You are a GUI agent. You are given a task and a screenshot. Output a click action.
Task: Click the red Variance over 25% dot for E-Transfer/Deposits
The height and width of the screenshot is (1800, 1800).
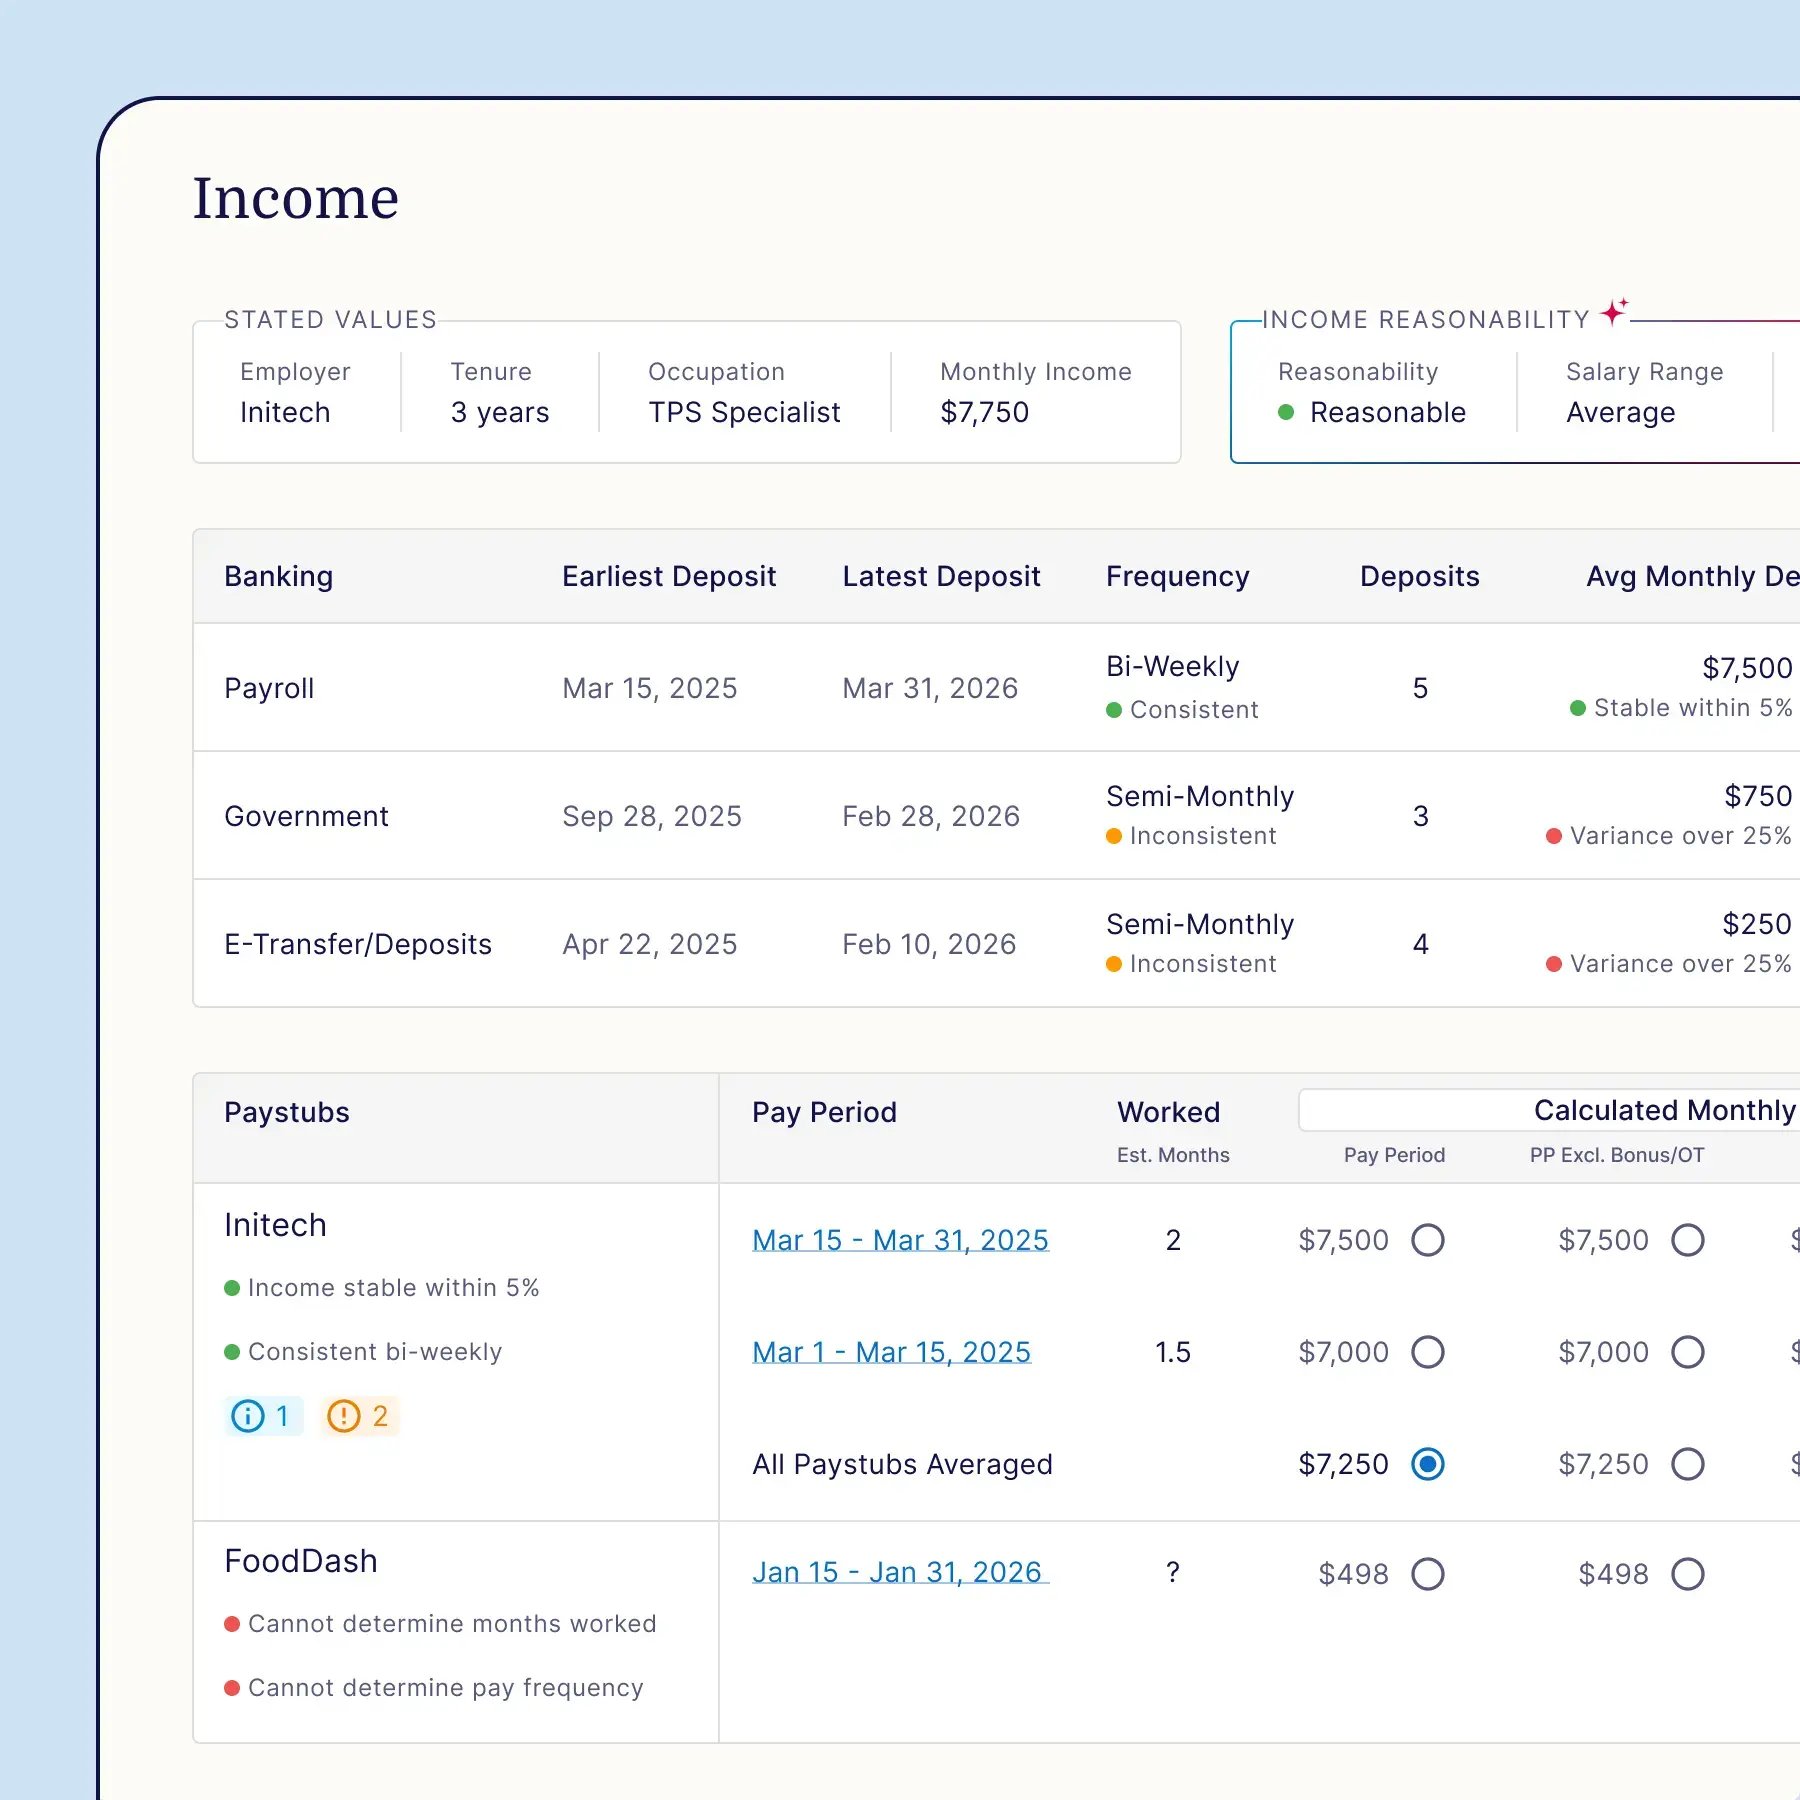1553,964
